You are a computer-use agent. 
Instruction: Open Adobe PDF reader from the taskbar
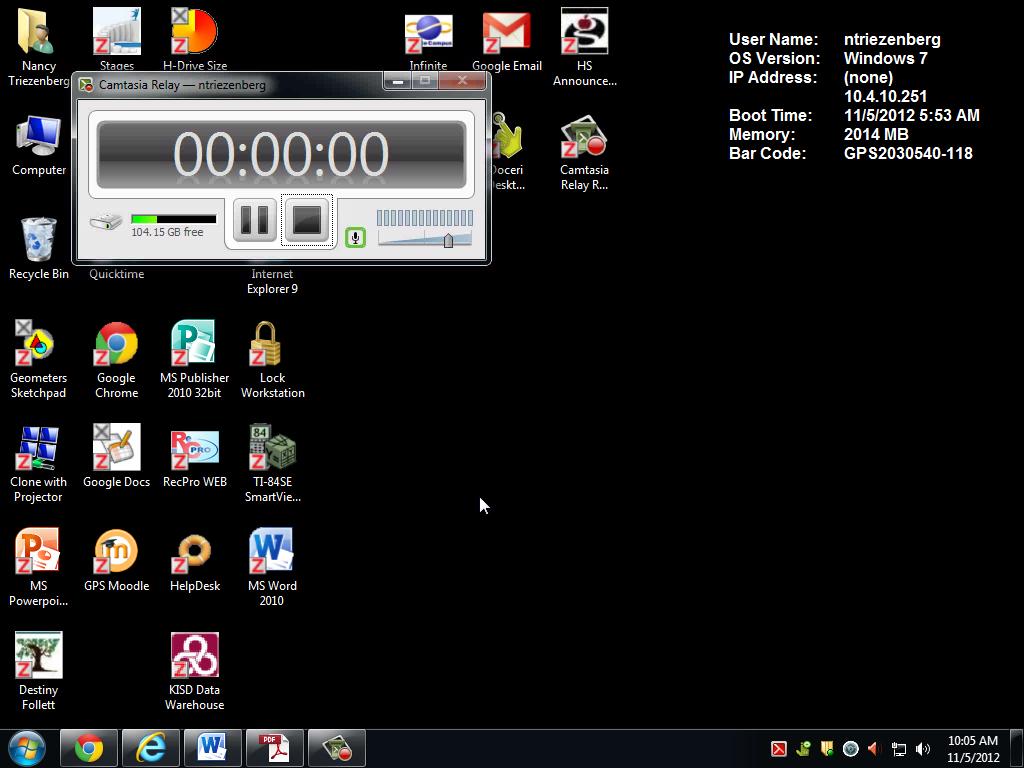coord(275,748)
